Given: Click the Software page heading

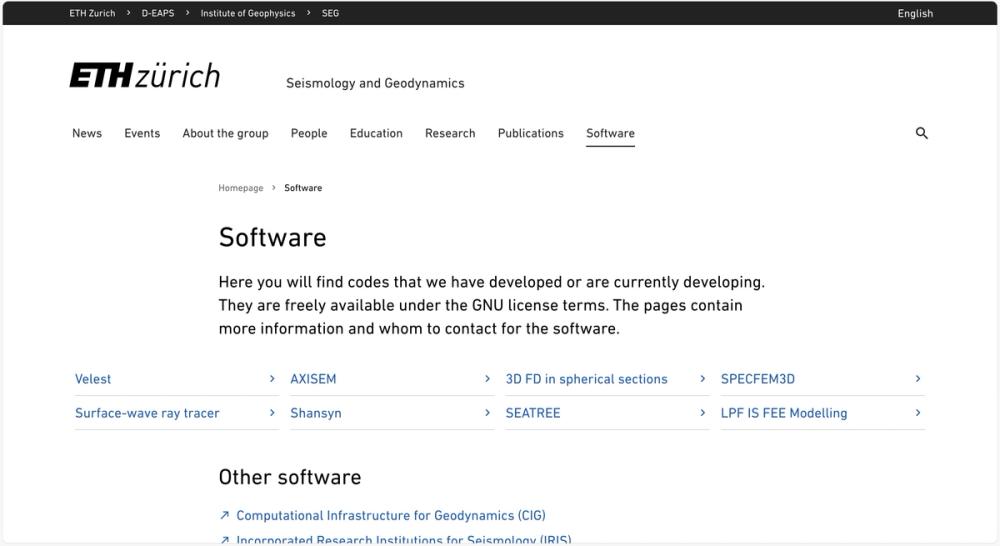Looking at the screenshot, I should [272, 237].
